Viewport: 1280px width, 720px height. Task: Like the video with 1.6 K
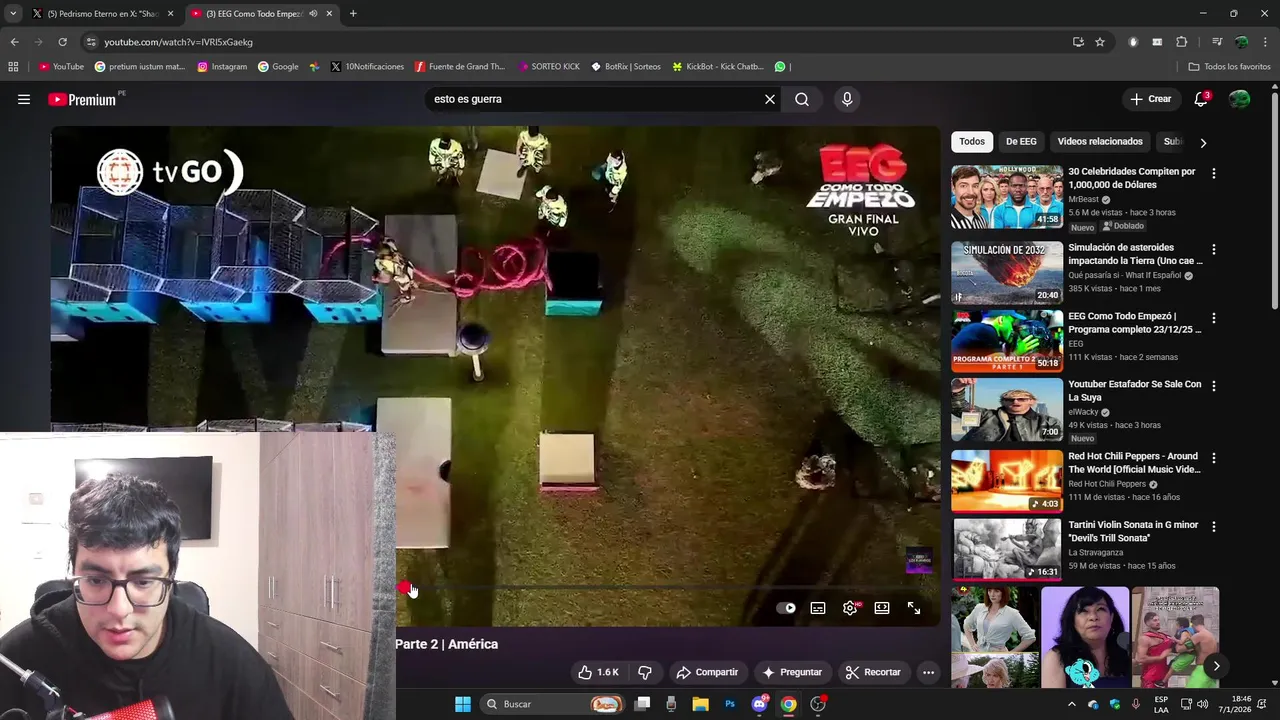pos(598,672)
